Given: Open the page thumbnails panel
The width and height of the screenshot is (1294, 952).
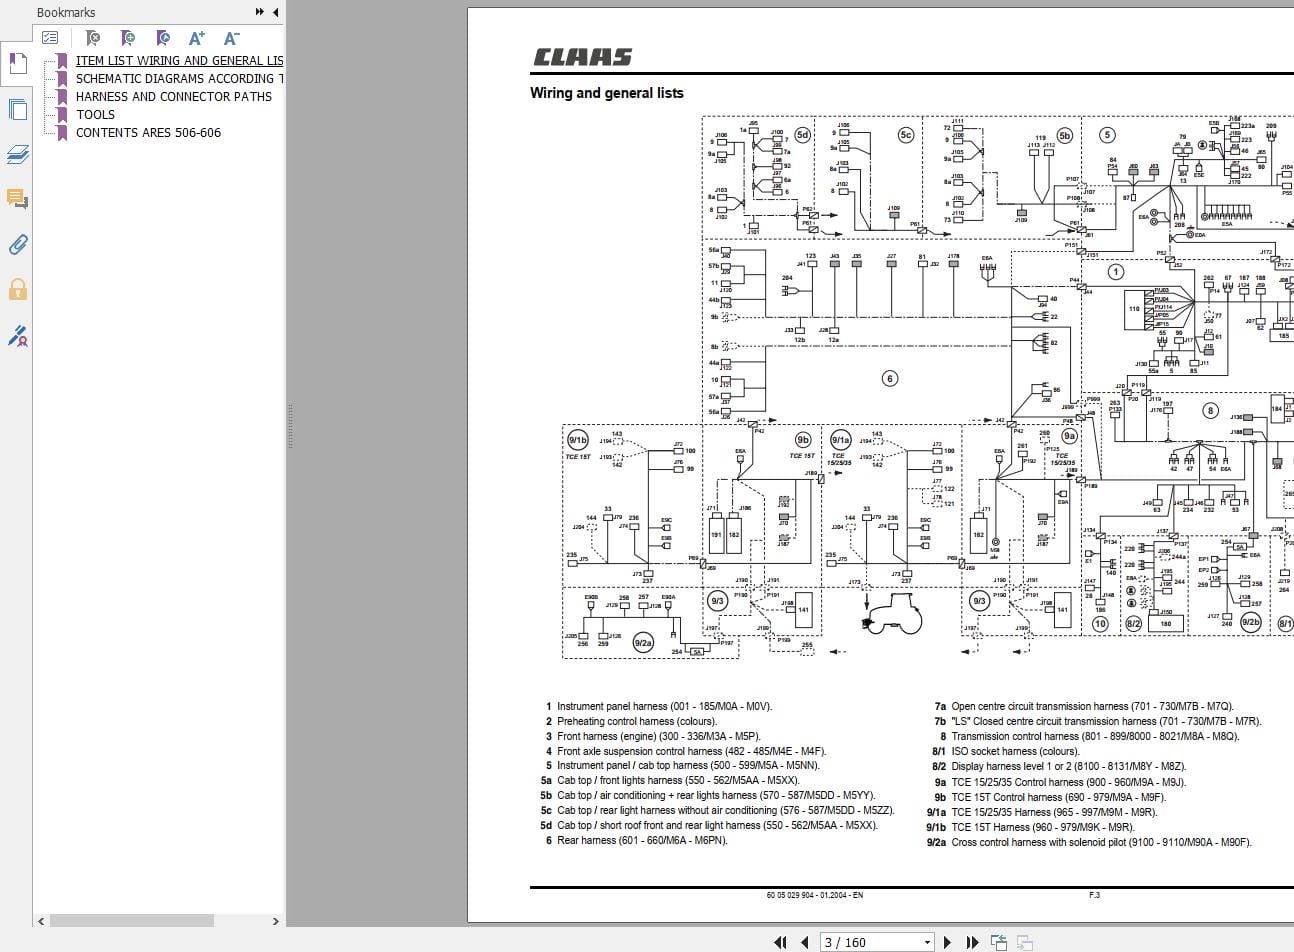Looking at the screenshot, I should point(17,109).
